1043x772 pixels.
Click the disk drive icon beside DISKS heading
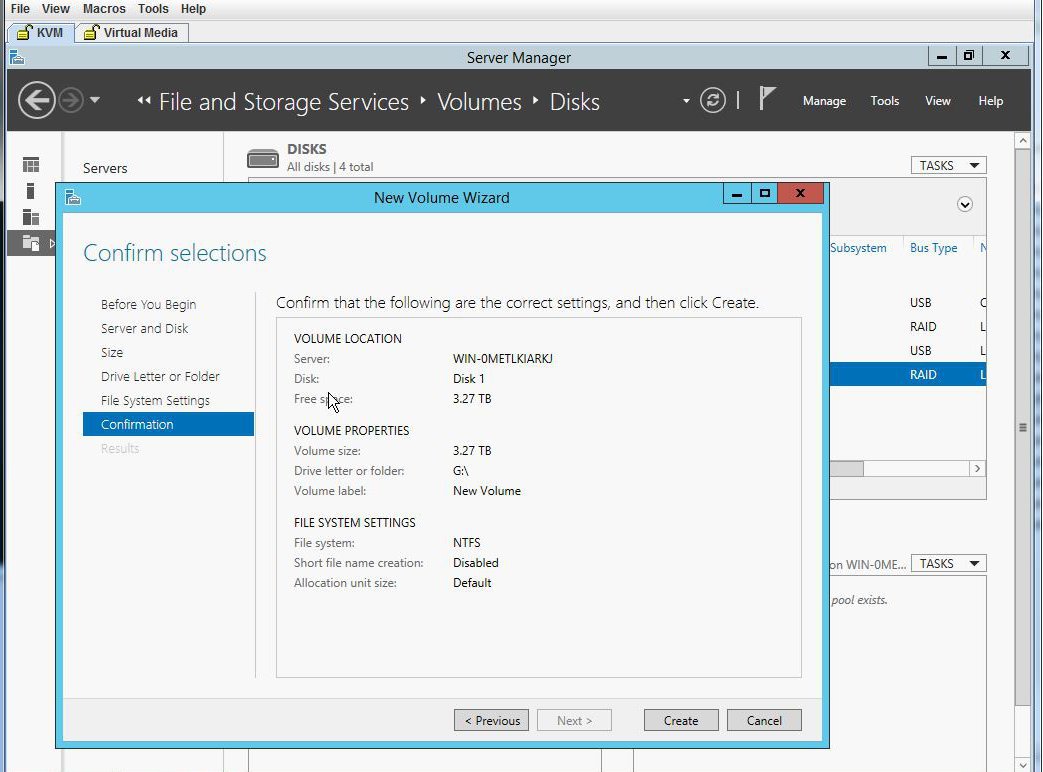tap(263, 158)
